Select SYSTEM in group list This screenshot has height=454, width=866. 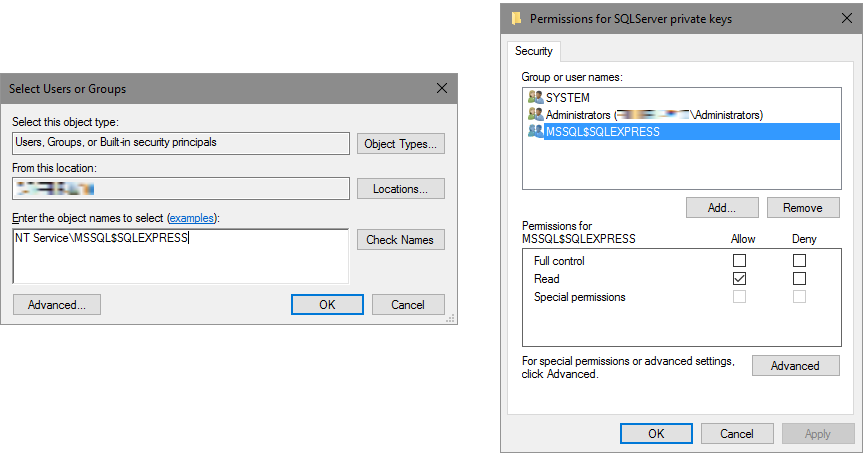click(567, 98)
